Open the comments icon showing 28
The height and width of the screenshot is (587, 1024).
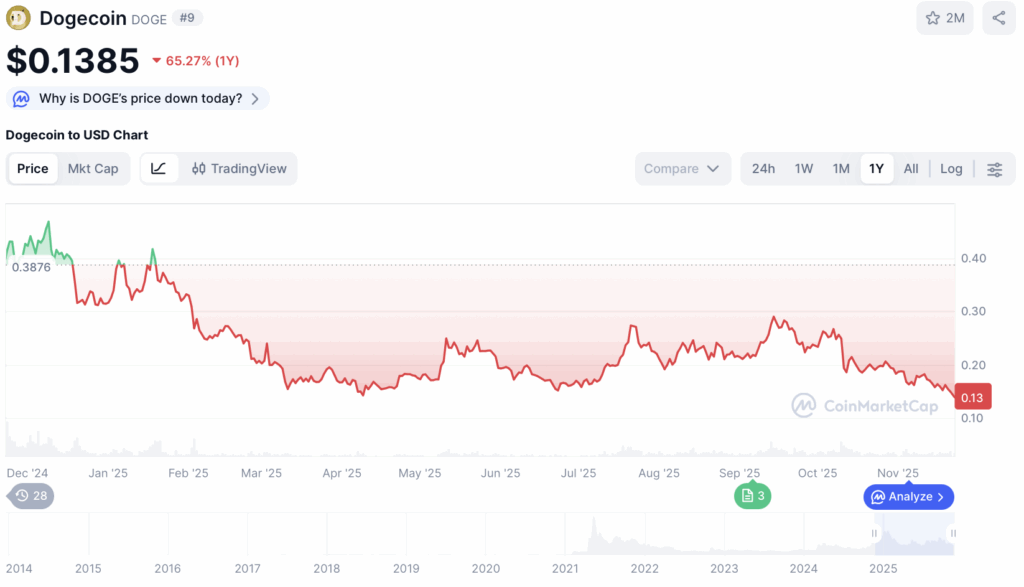(x=29, y=496)
